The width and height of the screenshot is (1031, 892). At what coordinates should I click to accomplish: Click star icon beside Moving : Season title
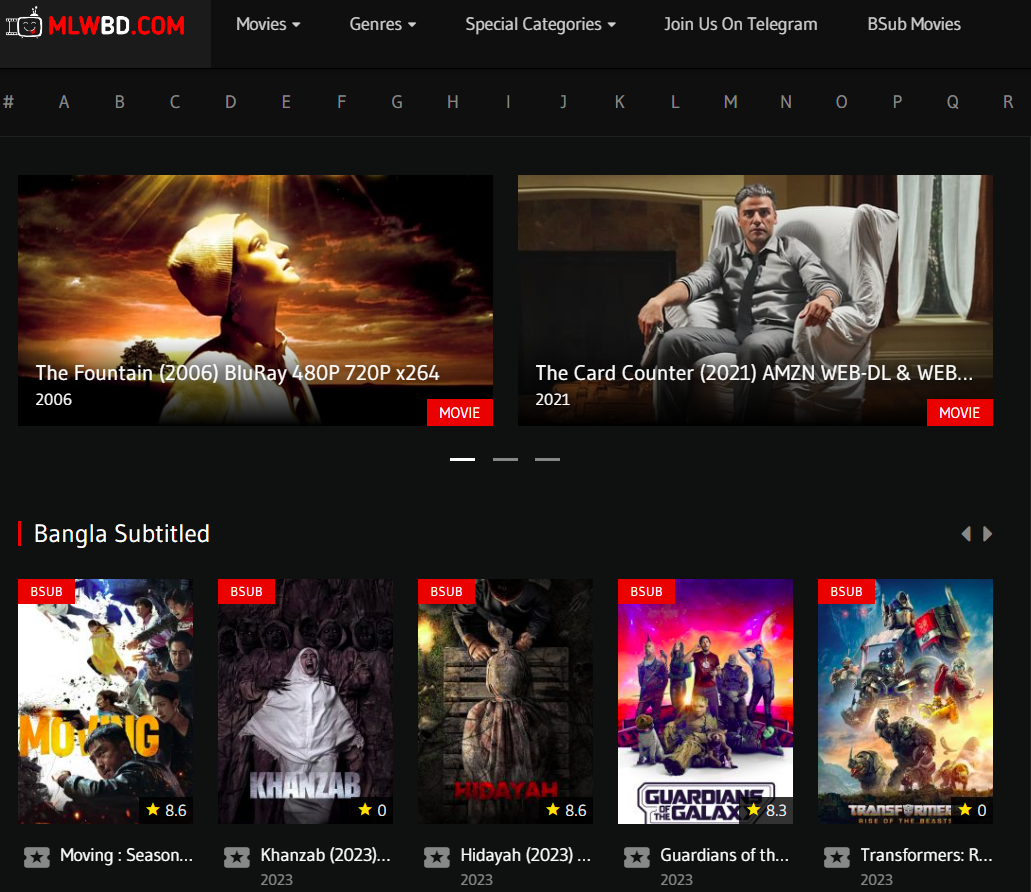coord(37,857)
